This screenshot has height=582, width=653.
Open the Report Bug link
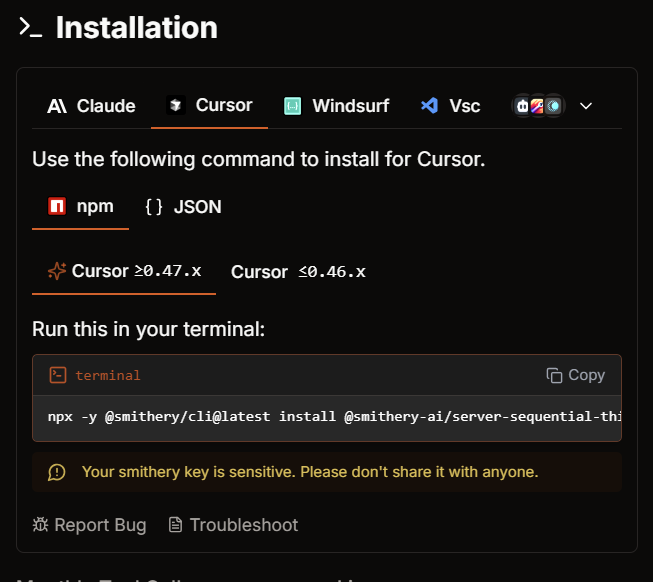pyautogui.click(x=90, y=525)
